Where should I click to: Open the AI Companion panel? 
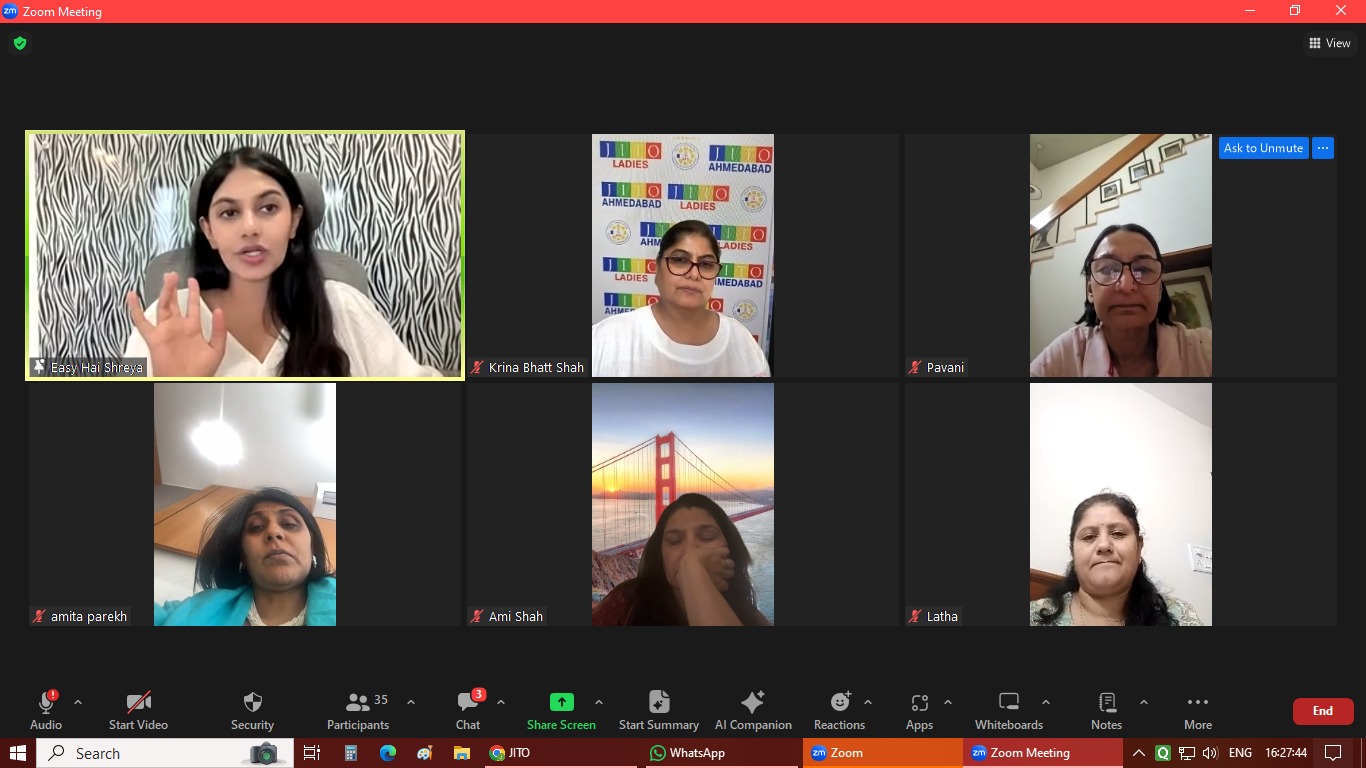(x=752, y=703)
